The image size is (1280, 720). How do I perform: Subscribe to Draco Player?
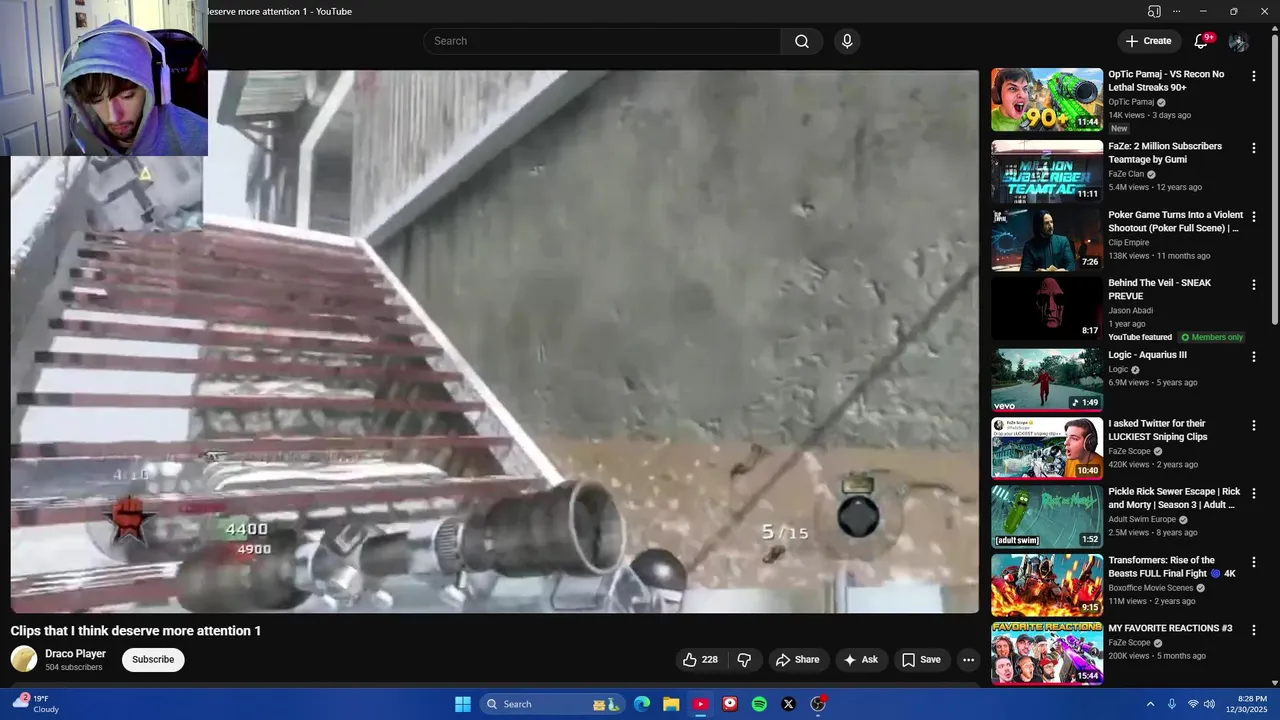click(153, 660)
